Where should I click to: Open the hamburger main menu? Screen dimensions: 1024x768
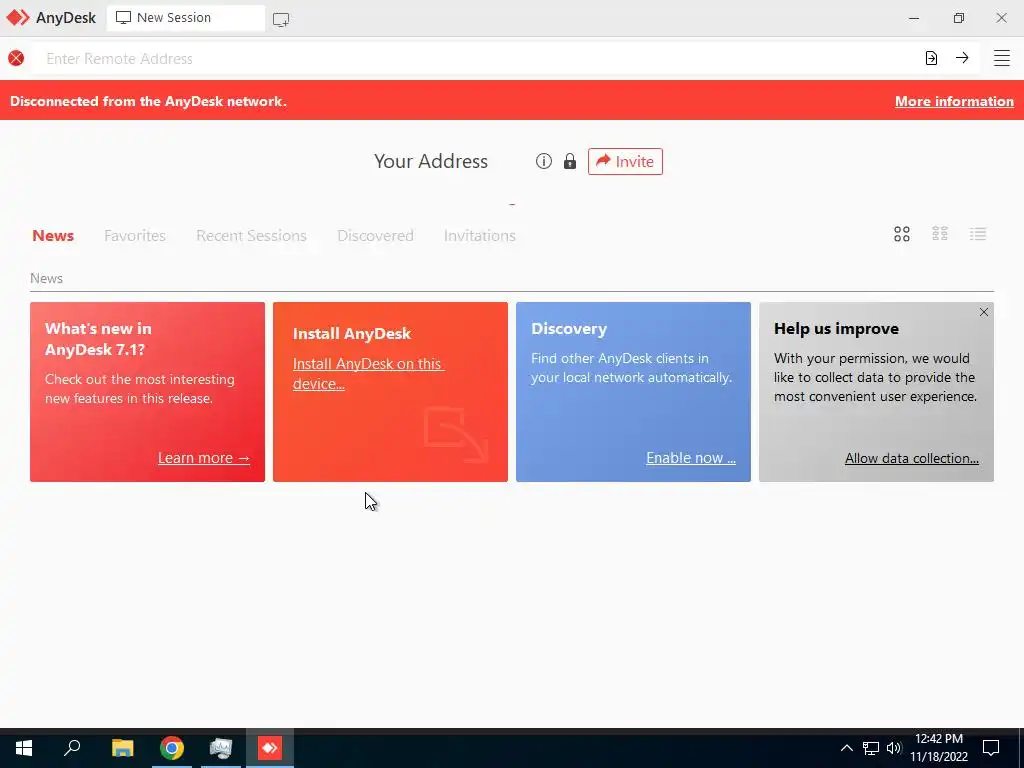pyautogui.click(x=1002, y=58)
